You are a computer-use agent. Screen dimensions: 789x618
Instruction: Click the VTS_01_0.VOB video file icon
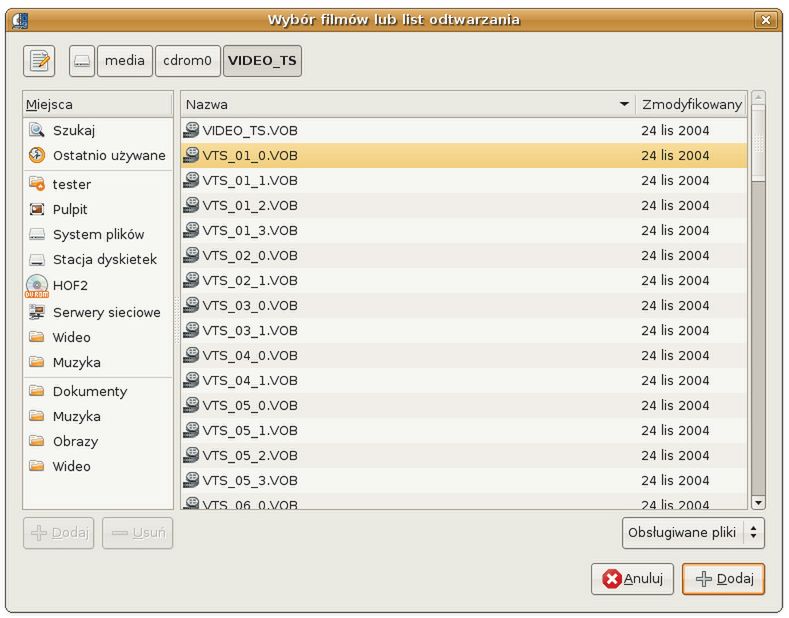click(x=191, y=155)
